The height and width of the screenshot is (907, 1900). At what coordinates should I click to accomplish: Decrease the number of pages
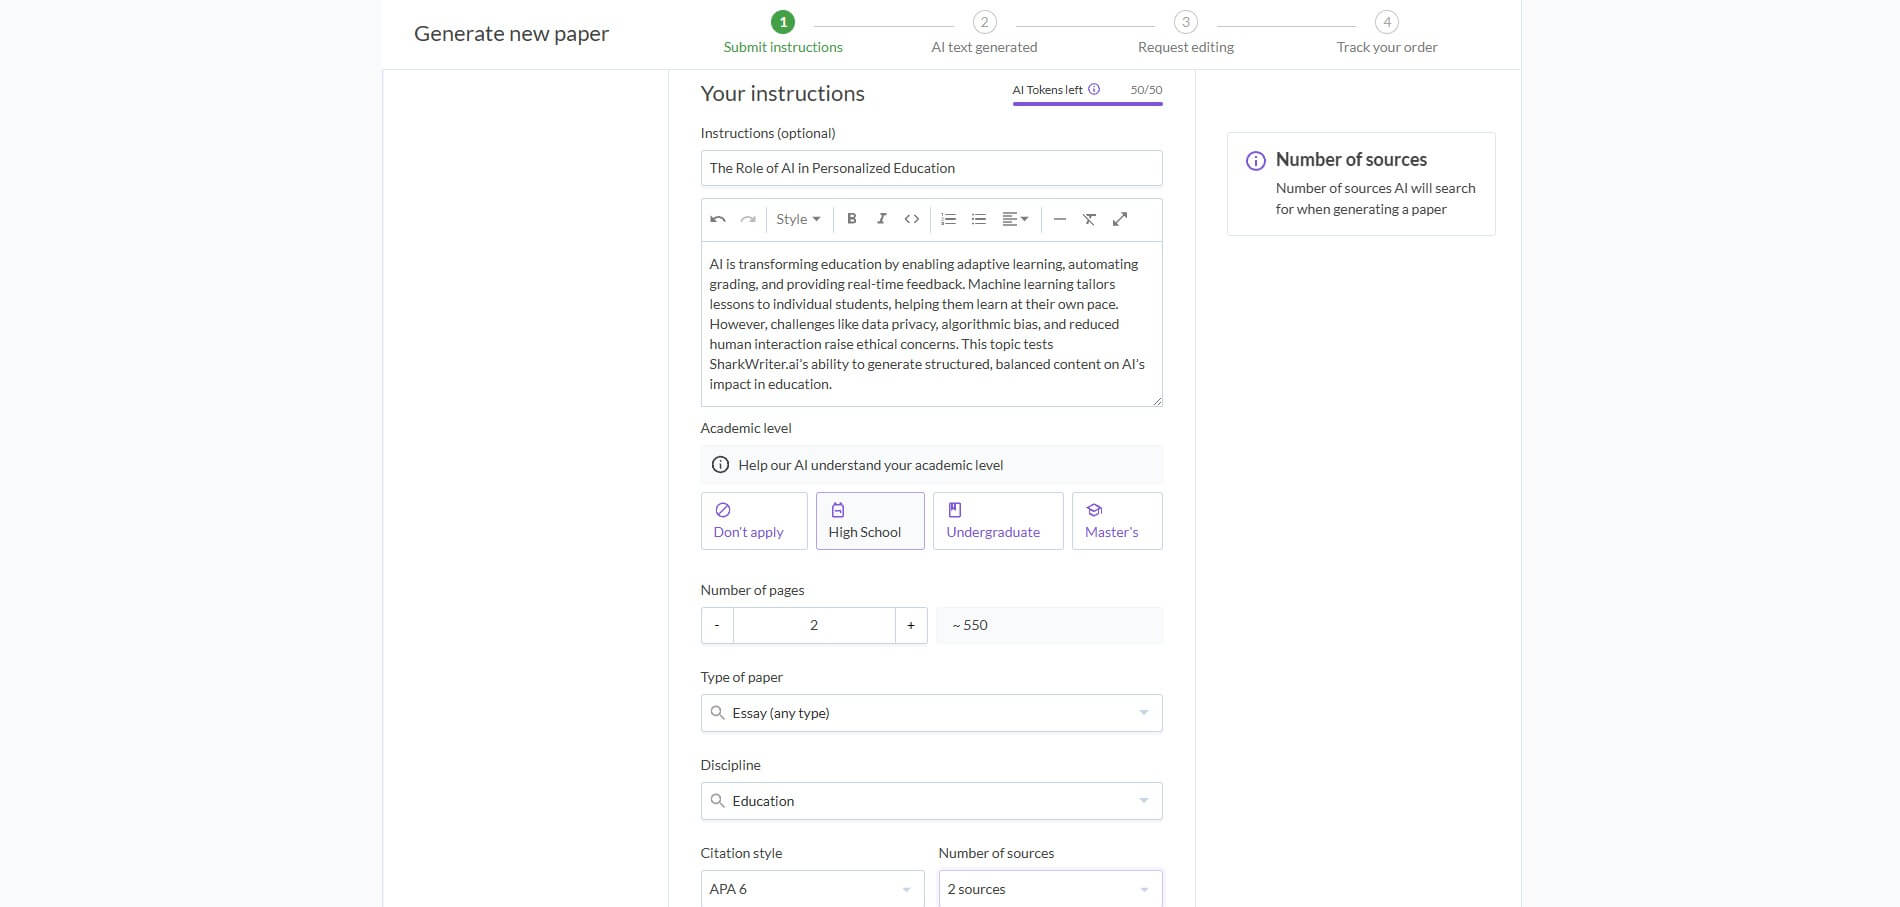click(716, 625)
